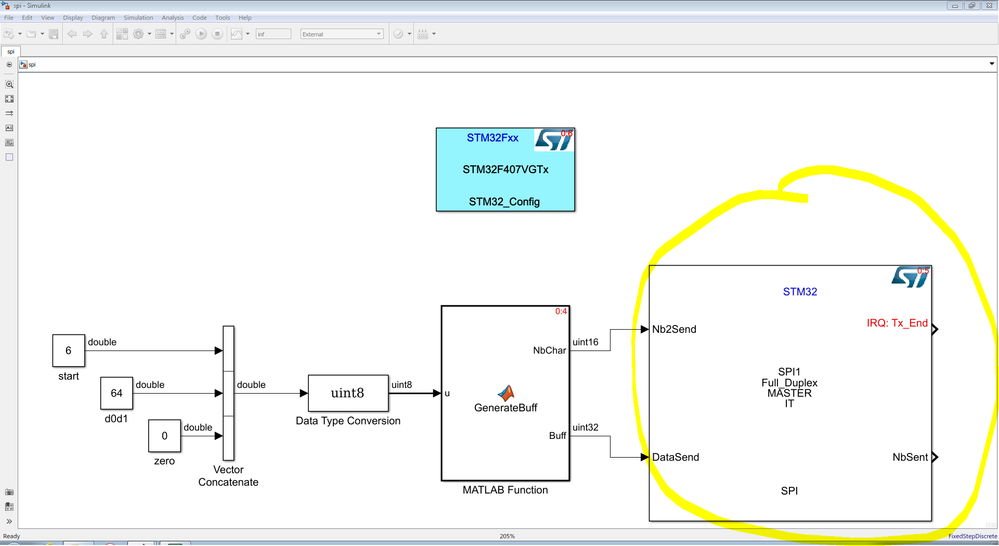Screen dimensions: 999x546
Task: Open the Model Explorer toolbar icon
Action: (161, 34)
